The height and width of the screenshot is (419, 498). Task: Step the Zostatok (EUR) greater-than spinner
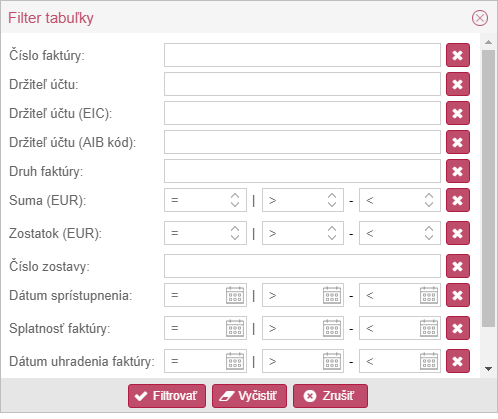tap(332, 233)
